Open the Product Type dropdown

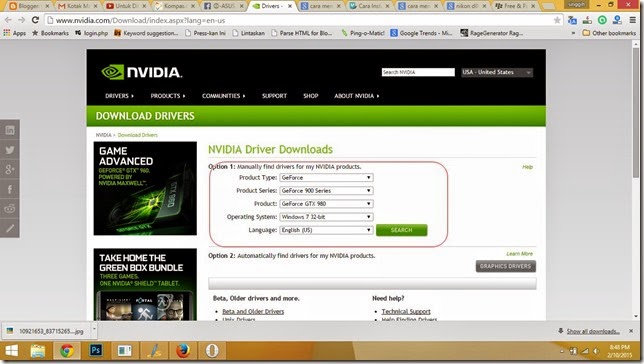326,177
